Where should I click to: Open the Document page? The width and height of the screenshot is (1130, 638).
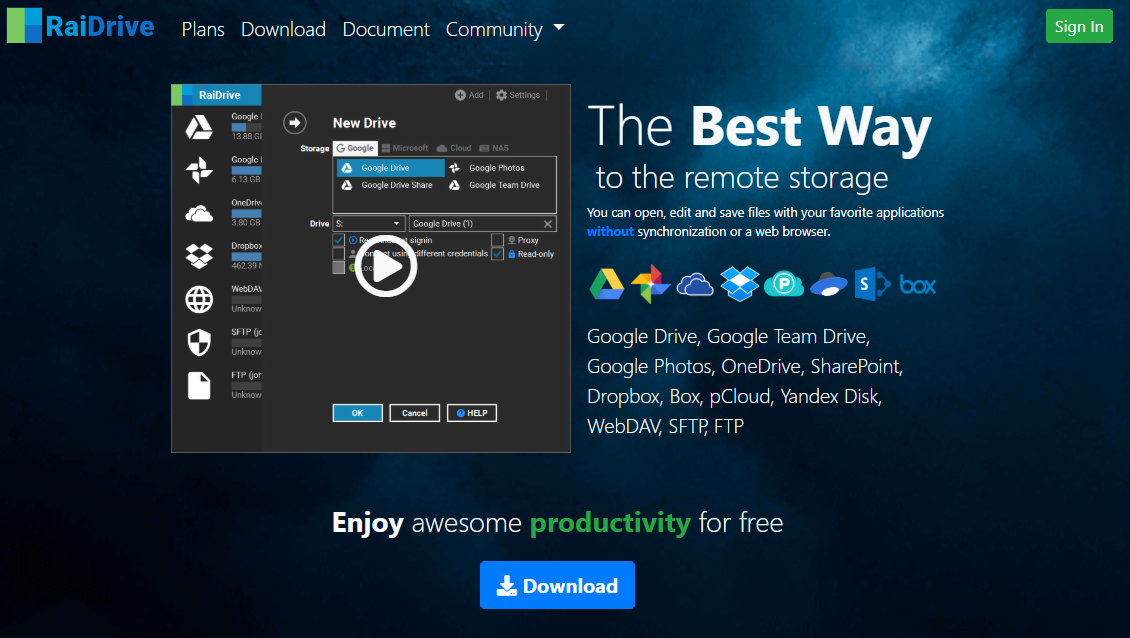click(x=386, y=29)
